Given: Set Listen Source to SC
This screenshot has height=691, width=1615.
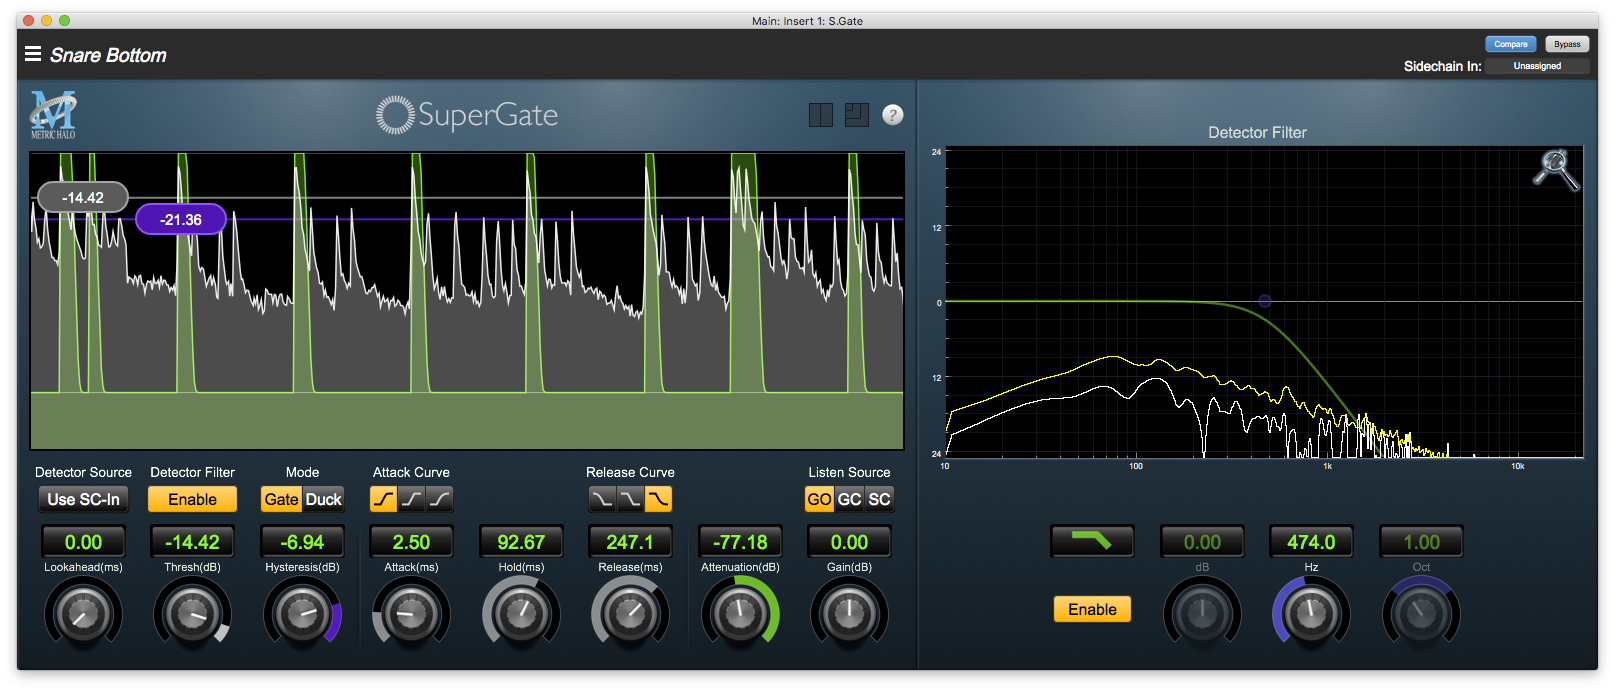Looking at the screenshot, I should coord(879,499).
